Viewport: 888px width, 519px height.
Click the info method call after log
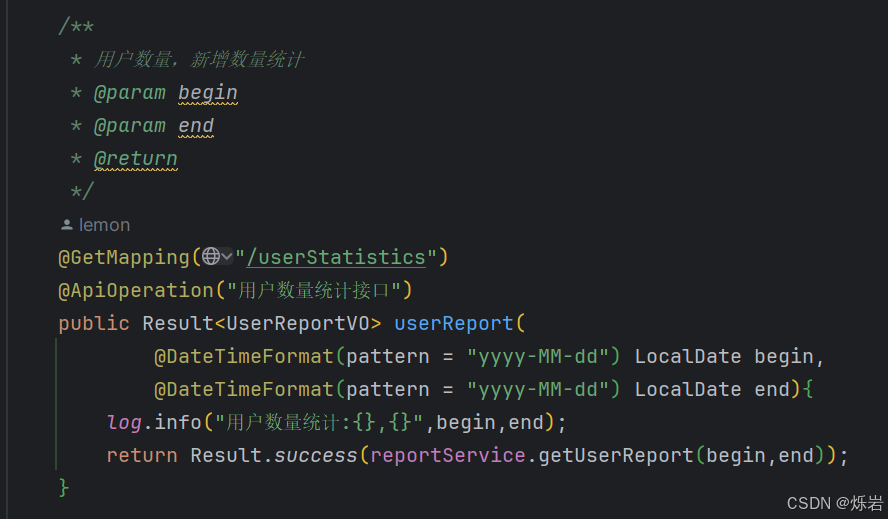pyautogui.click(x=178, y=422)
